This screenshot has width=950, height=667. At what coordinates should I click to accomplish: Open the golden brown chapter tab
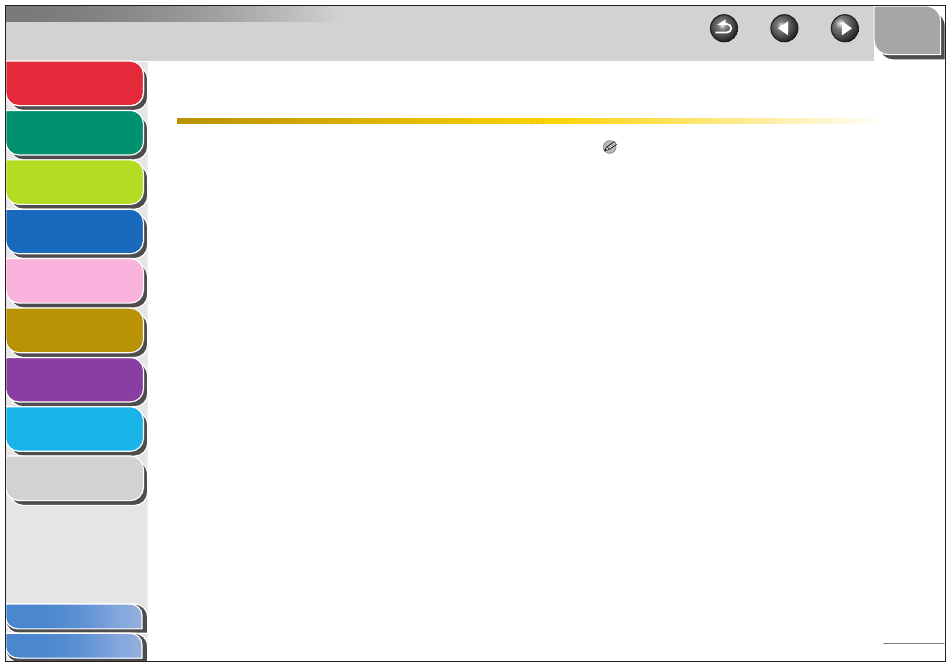tap(75, 330)
